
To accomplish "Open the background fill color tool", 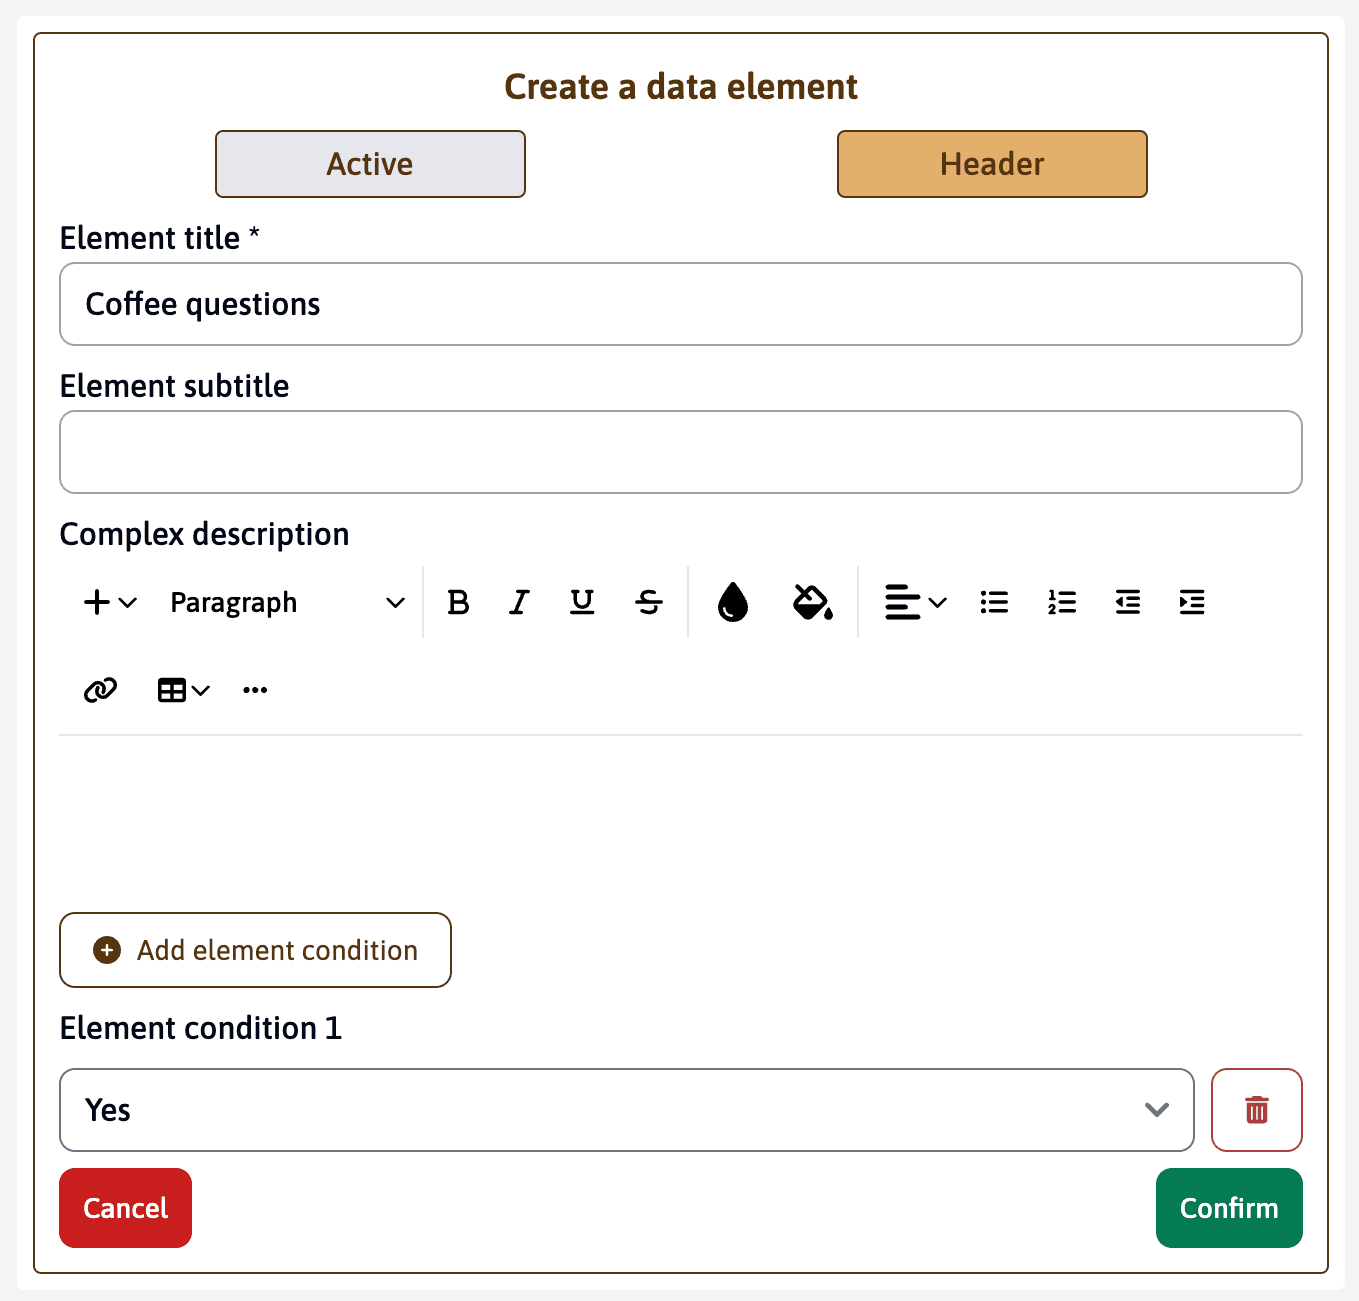I will click(x=812, y=602).
